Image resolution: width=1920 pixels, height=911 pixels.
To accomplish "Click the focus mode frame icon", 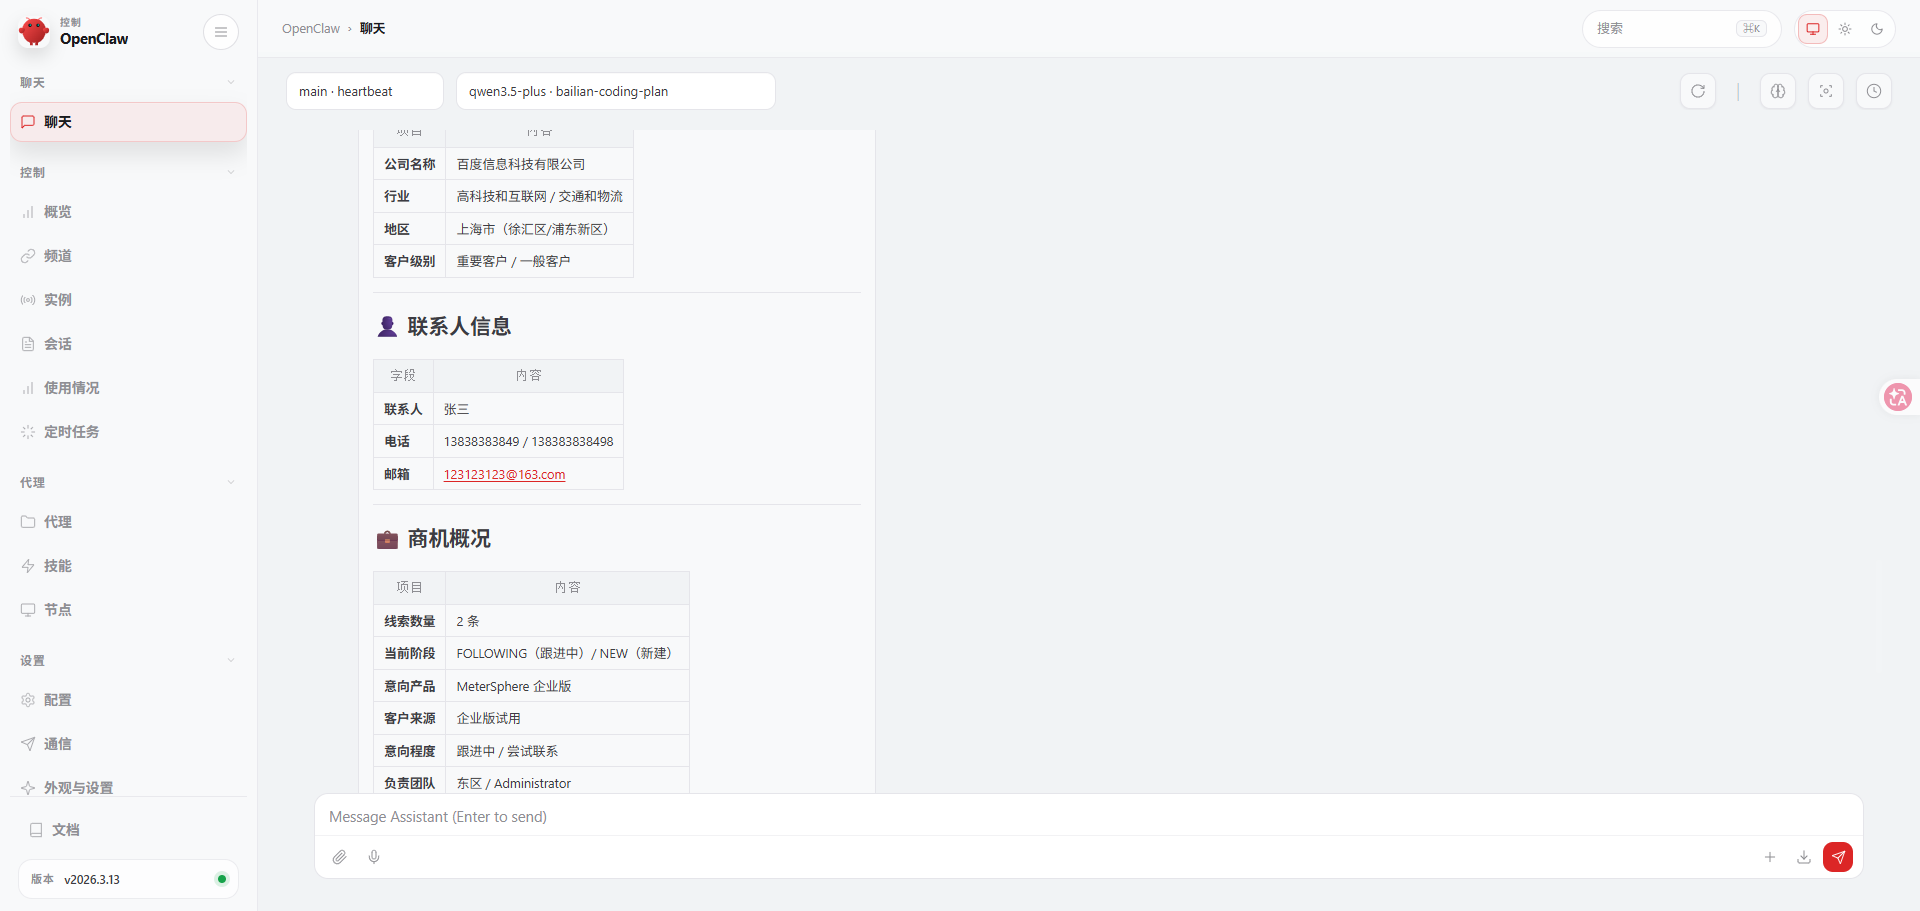I will [1825, 91].
